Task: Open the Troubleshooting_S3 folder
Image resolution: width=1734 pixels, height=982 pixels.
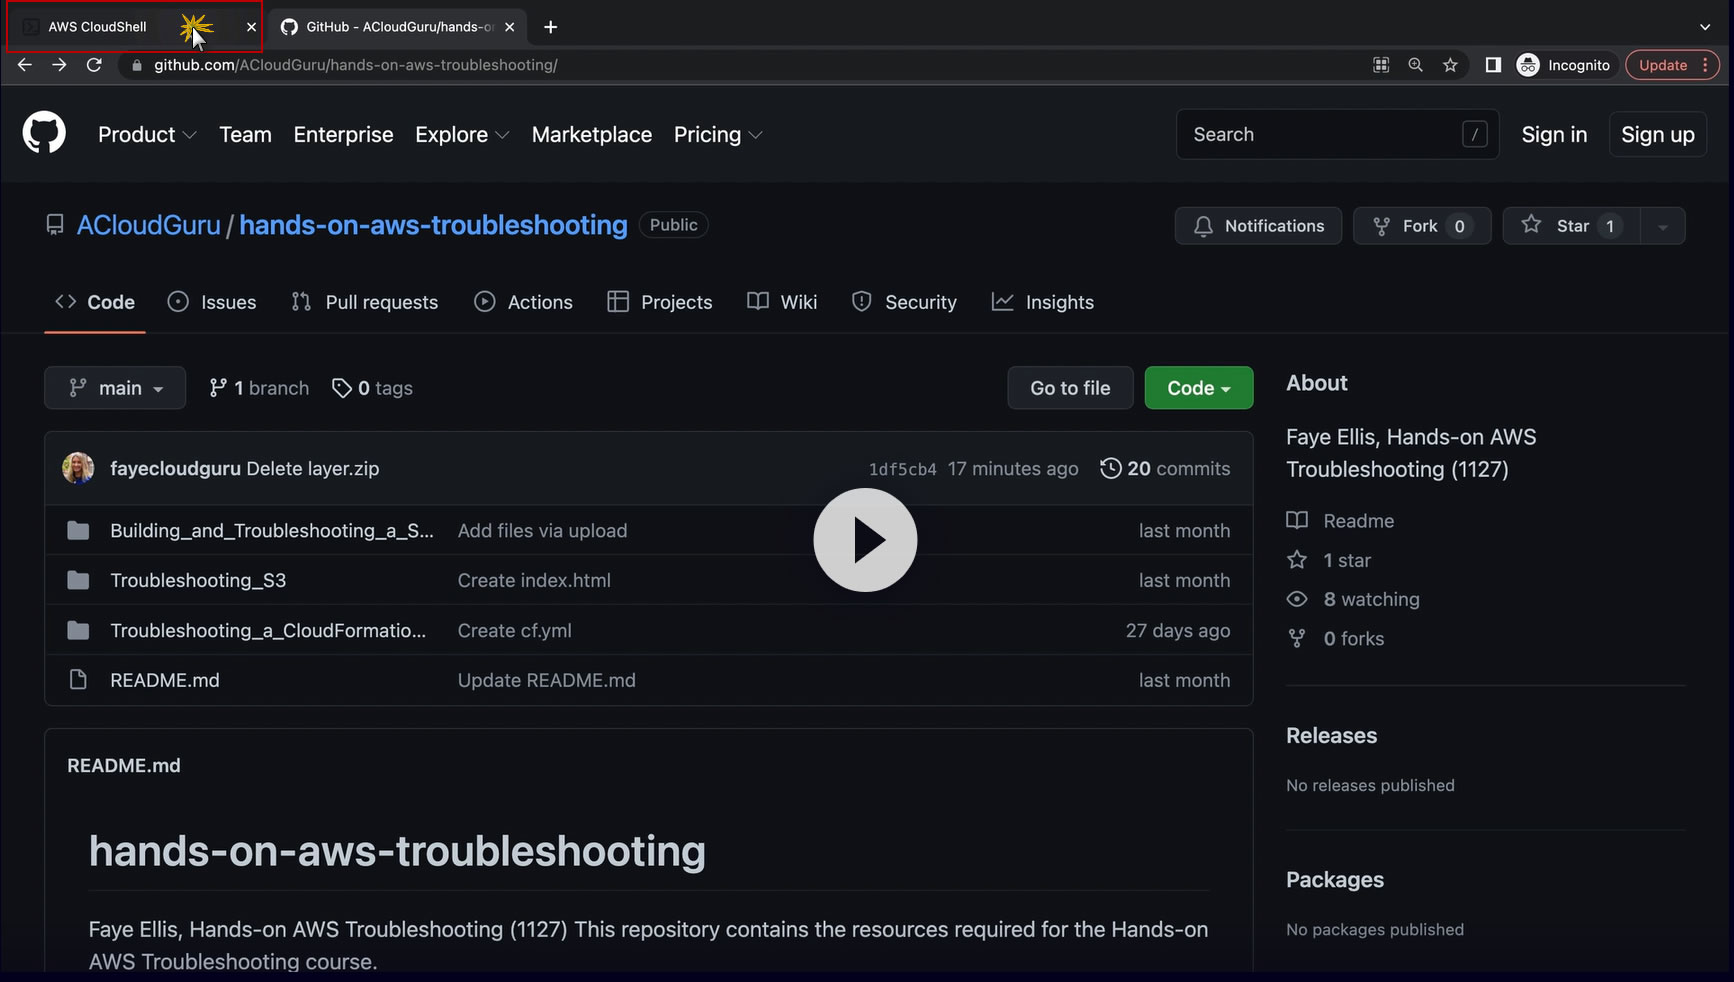Action: click(198, 580)
